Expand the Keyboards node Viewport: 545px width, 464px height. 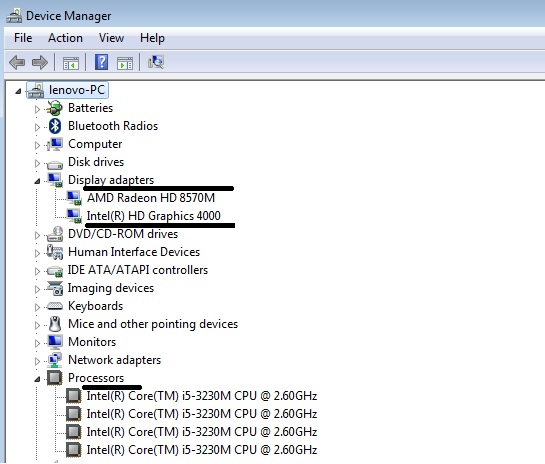click(x=37, y=307)
